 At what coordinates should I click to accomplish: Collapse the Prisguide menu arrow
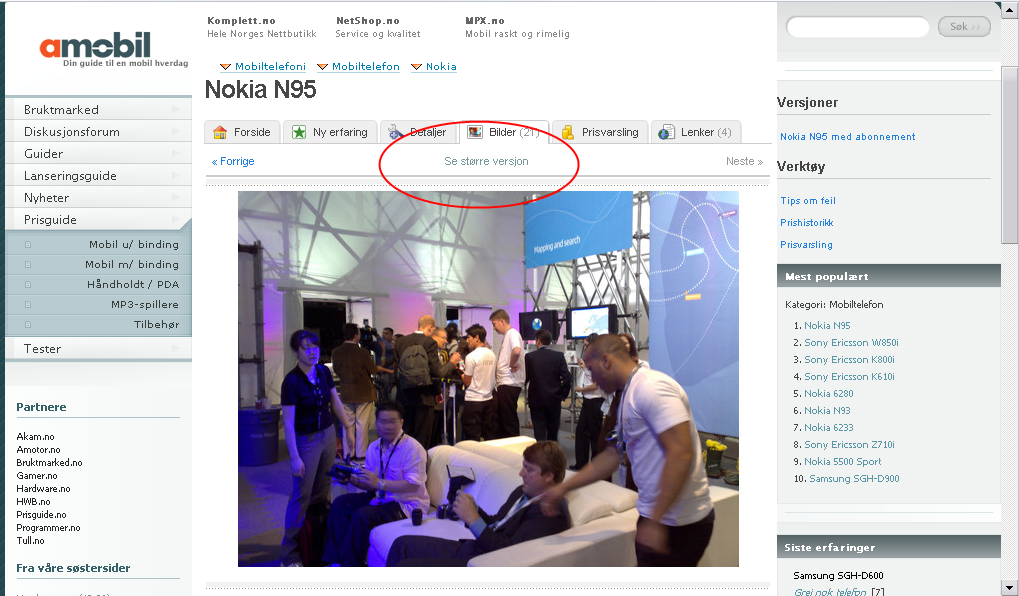click(175, 220)
